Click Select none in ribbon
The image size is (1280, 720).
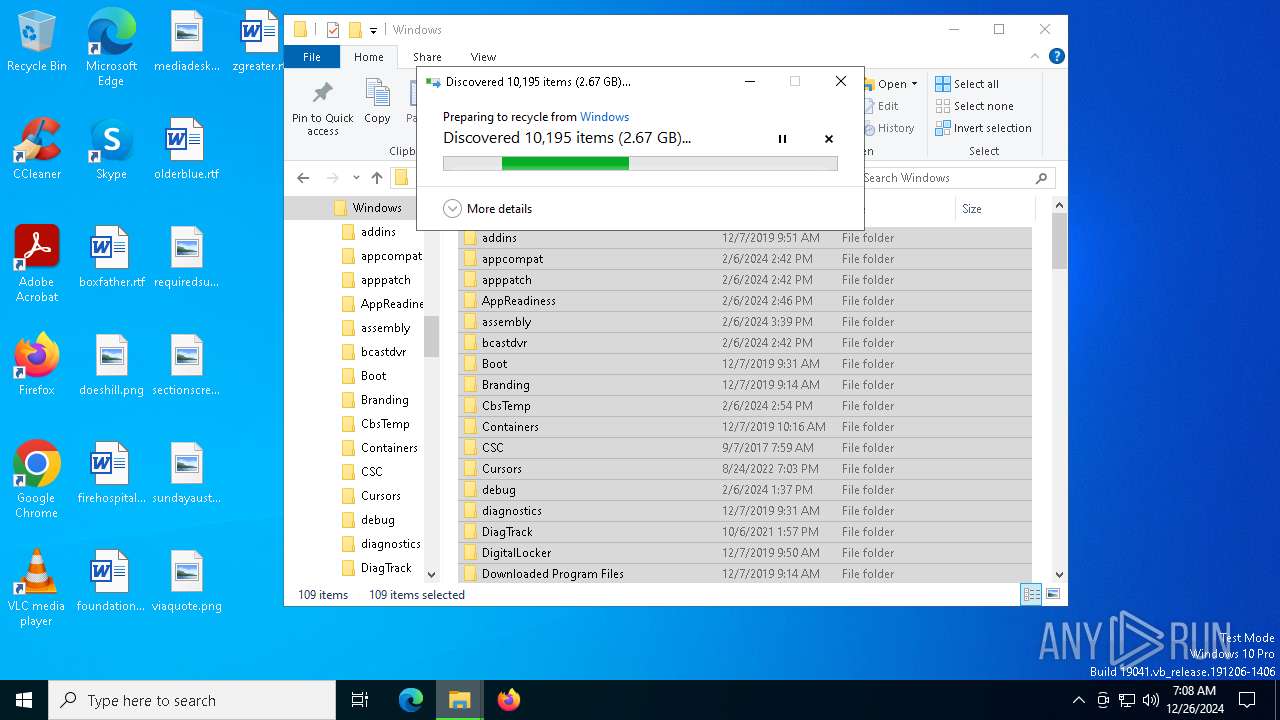tap(974, 106)
